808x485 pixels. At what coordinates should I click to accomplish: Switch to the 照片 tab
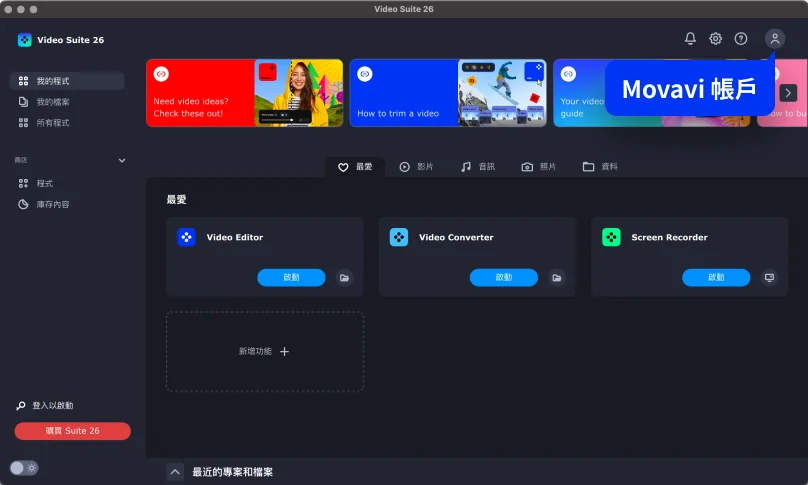point(539,167)
